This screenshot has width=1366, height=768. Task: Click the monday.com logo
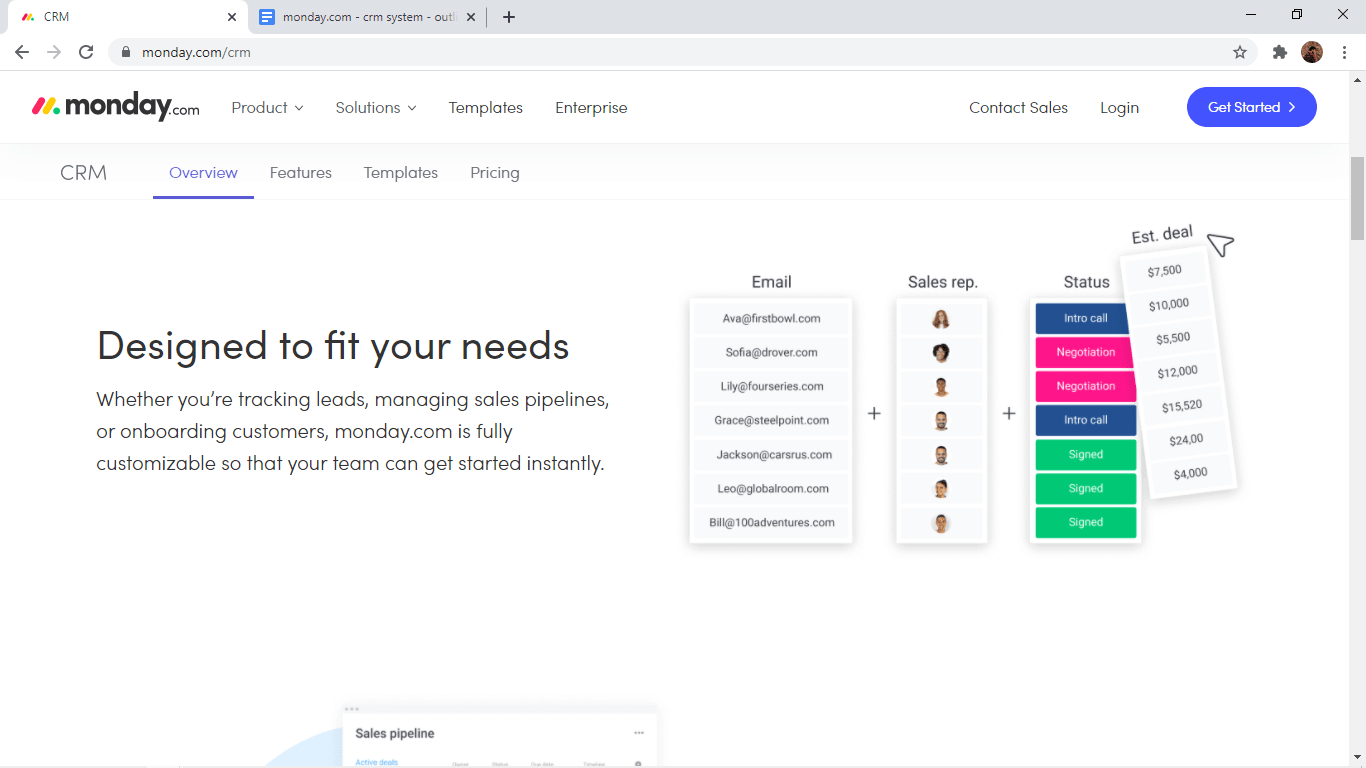(x=116, y=107)
